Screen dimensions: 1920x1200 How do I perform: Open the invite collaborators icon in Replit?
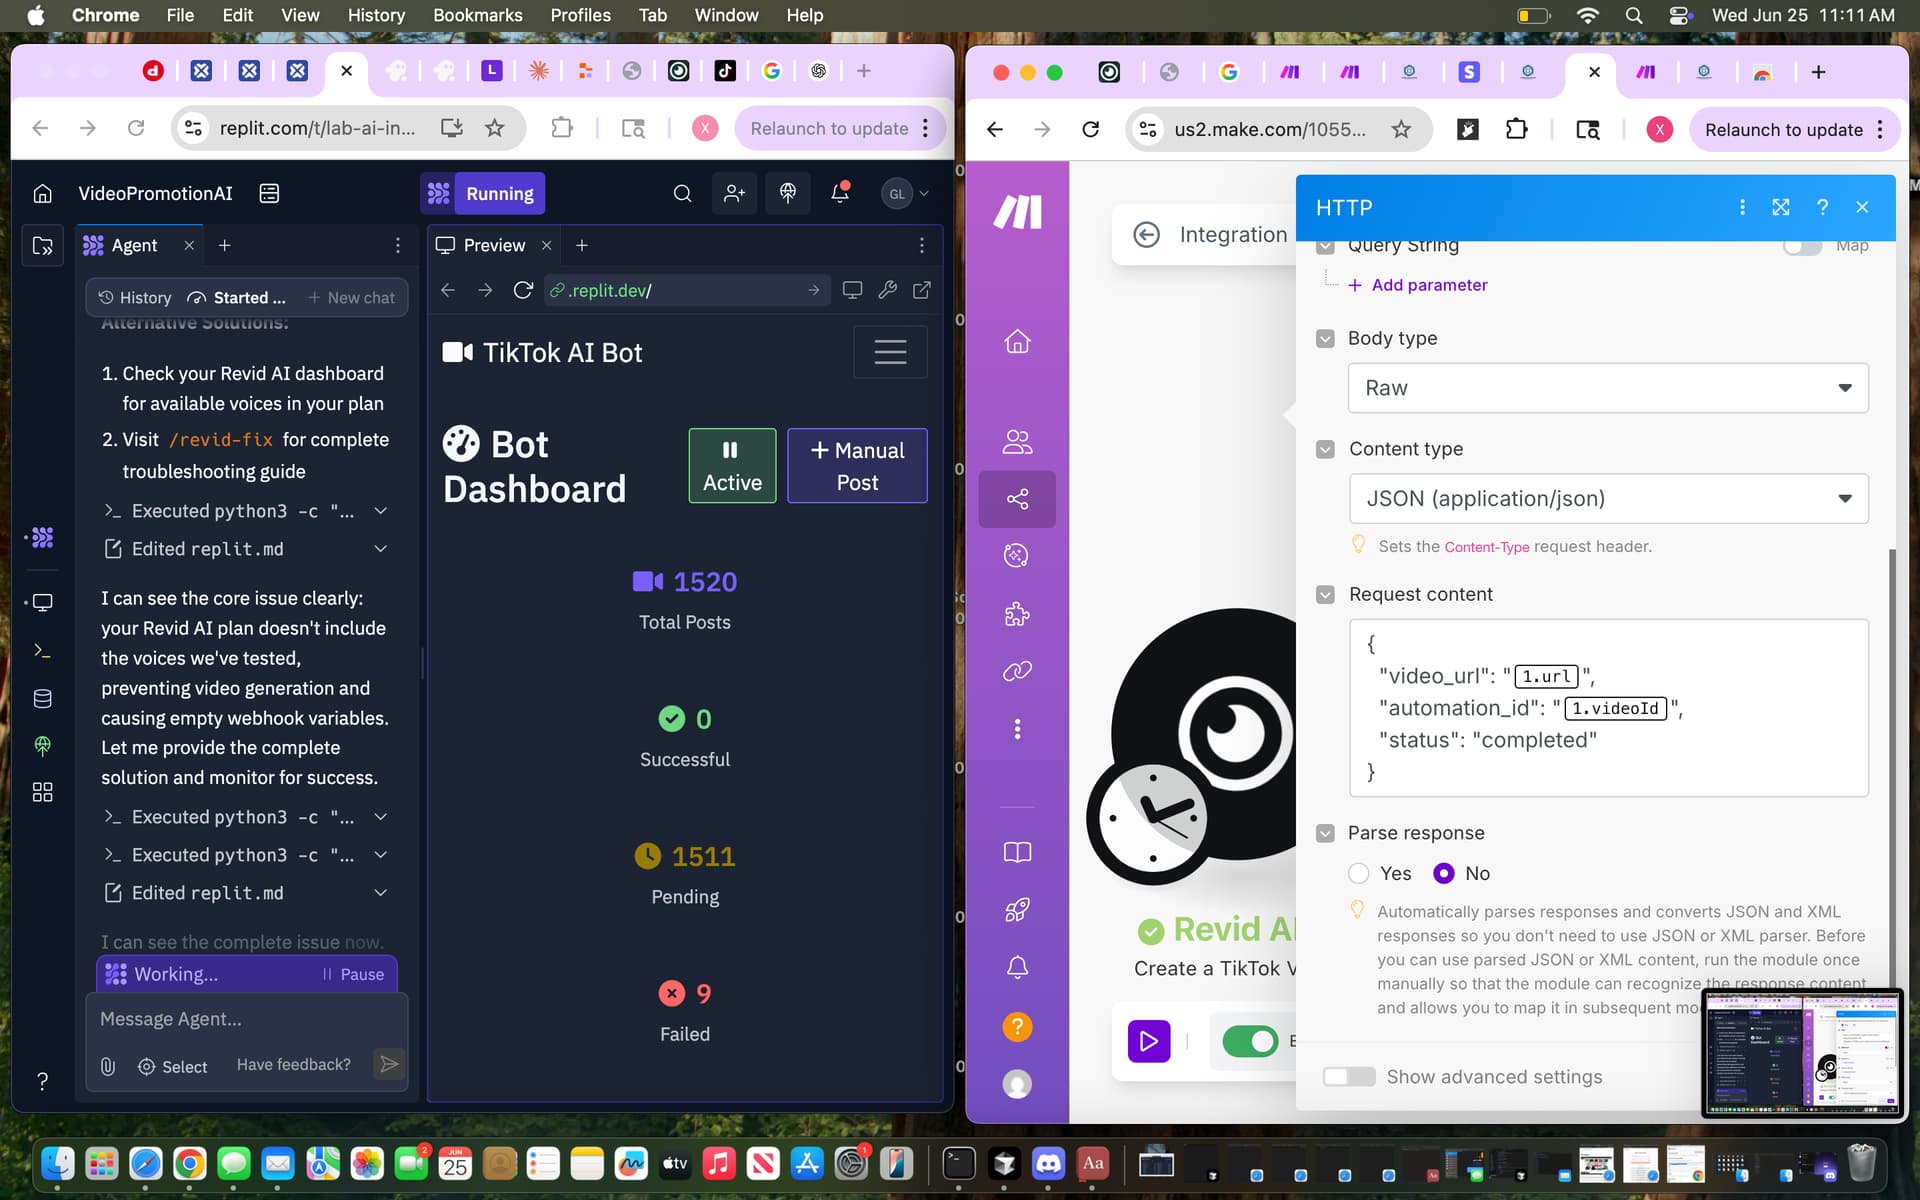735,193
